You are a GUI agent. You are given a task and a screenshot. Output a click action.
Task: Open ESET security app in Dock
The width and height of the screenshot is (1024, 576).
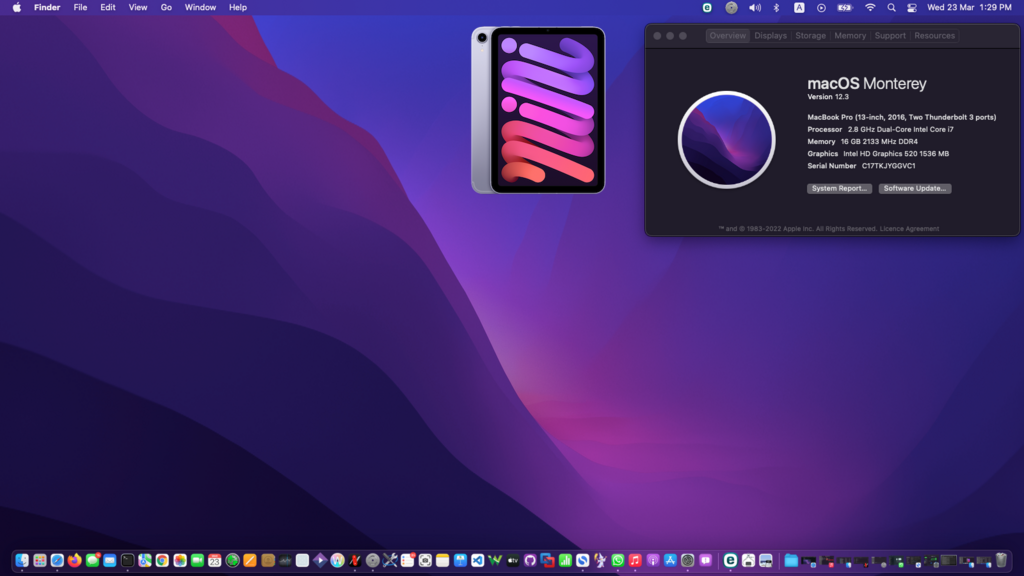point(730,560)
